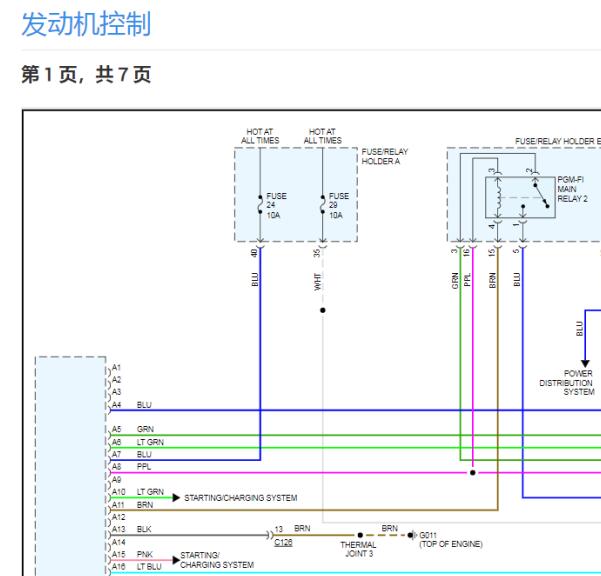
Task: Click the PGM-FI MAIN RELAY 2 label
Action: click(572, 189)
